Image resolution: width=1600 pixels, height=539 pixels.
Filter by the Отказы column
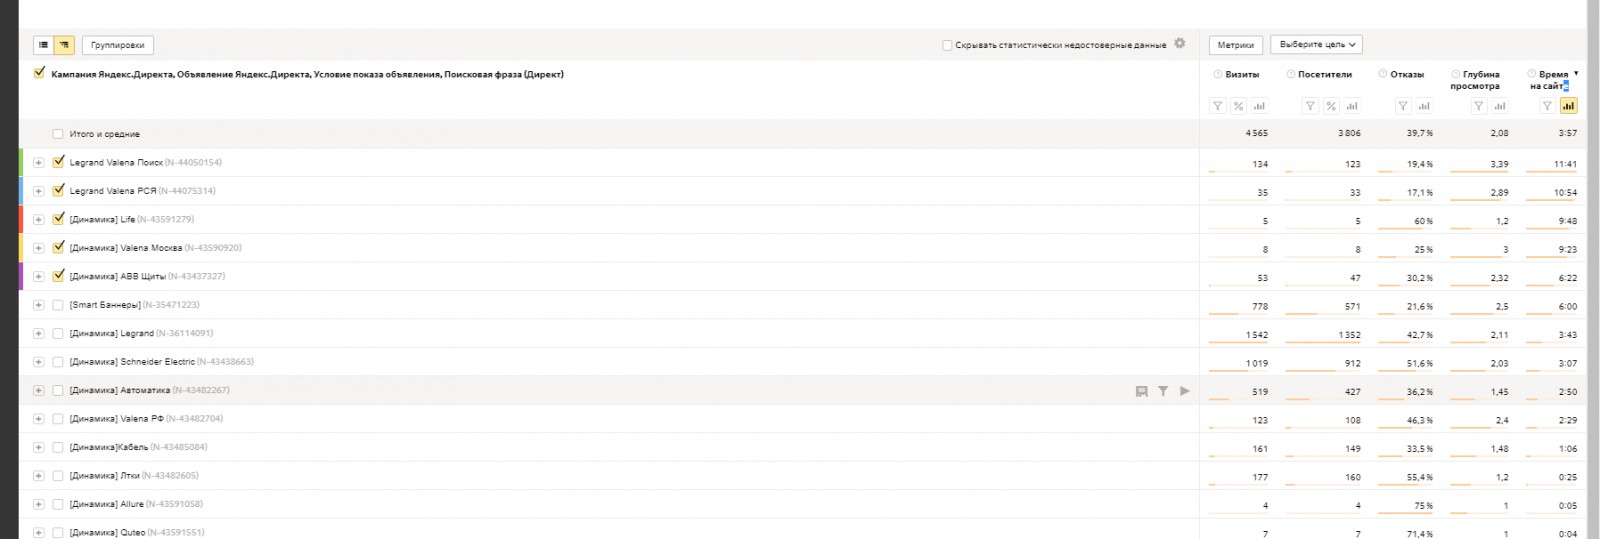coord(1403,106)
